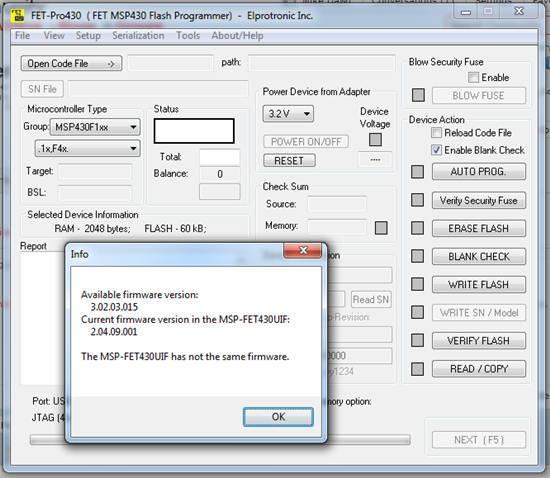Click status indicator next to Verify Security Fuse
This screenshot has height=478, width=550.
(x=417, y=200)
